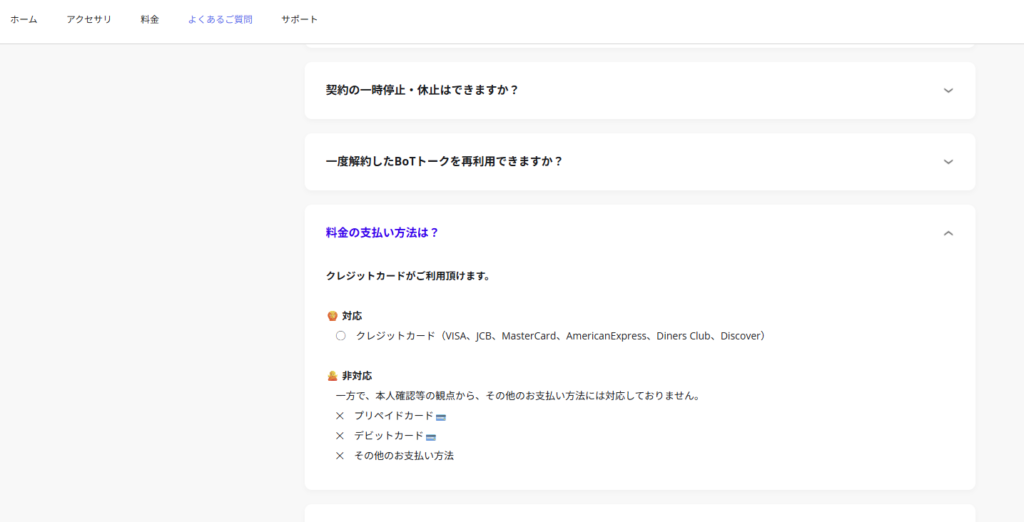The width and height of the screenshot is (1024, 522).
Task: Click the 料金の支払い方法は？ question title
Action: coord(382,233)
